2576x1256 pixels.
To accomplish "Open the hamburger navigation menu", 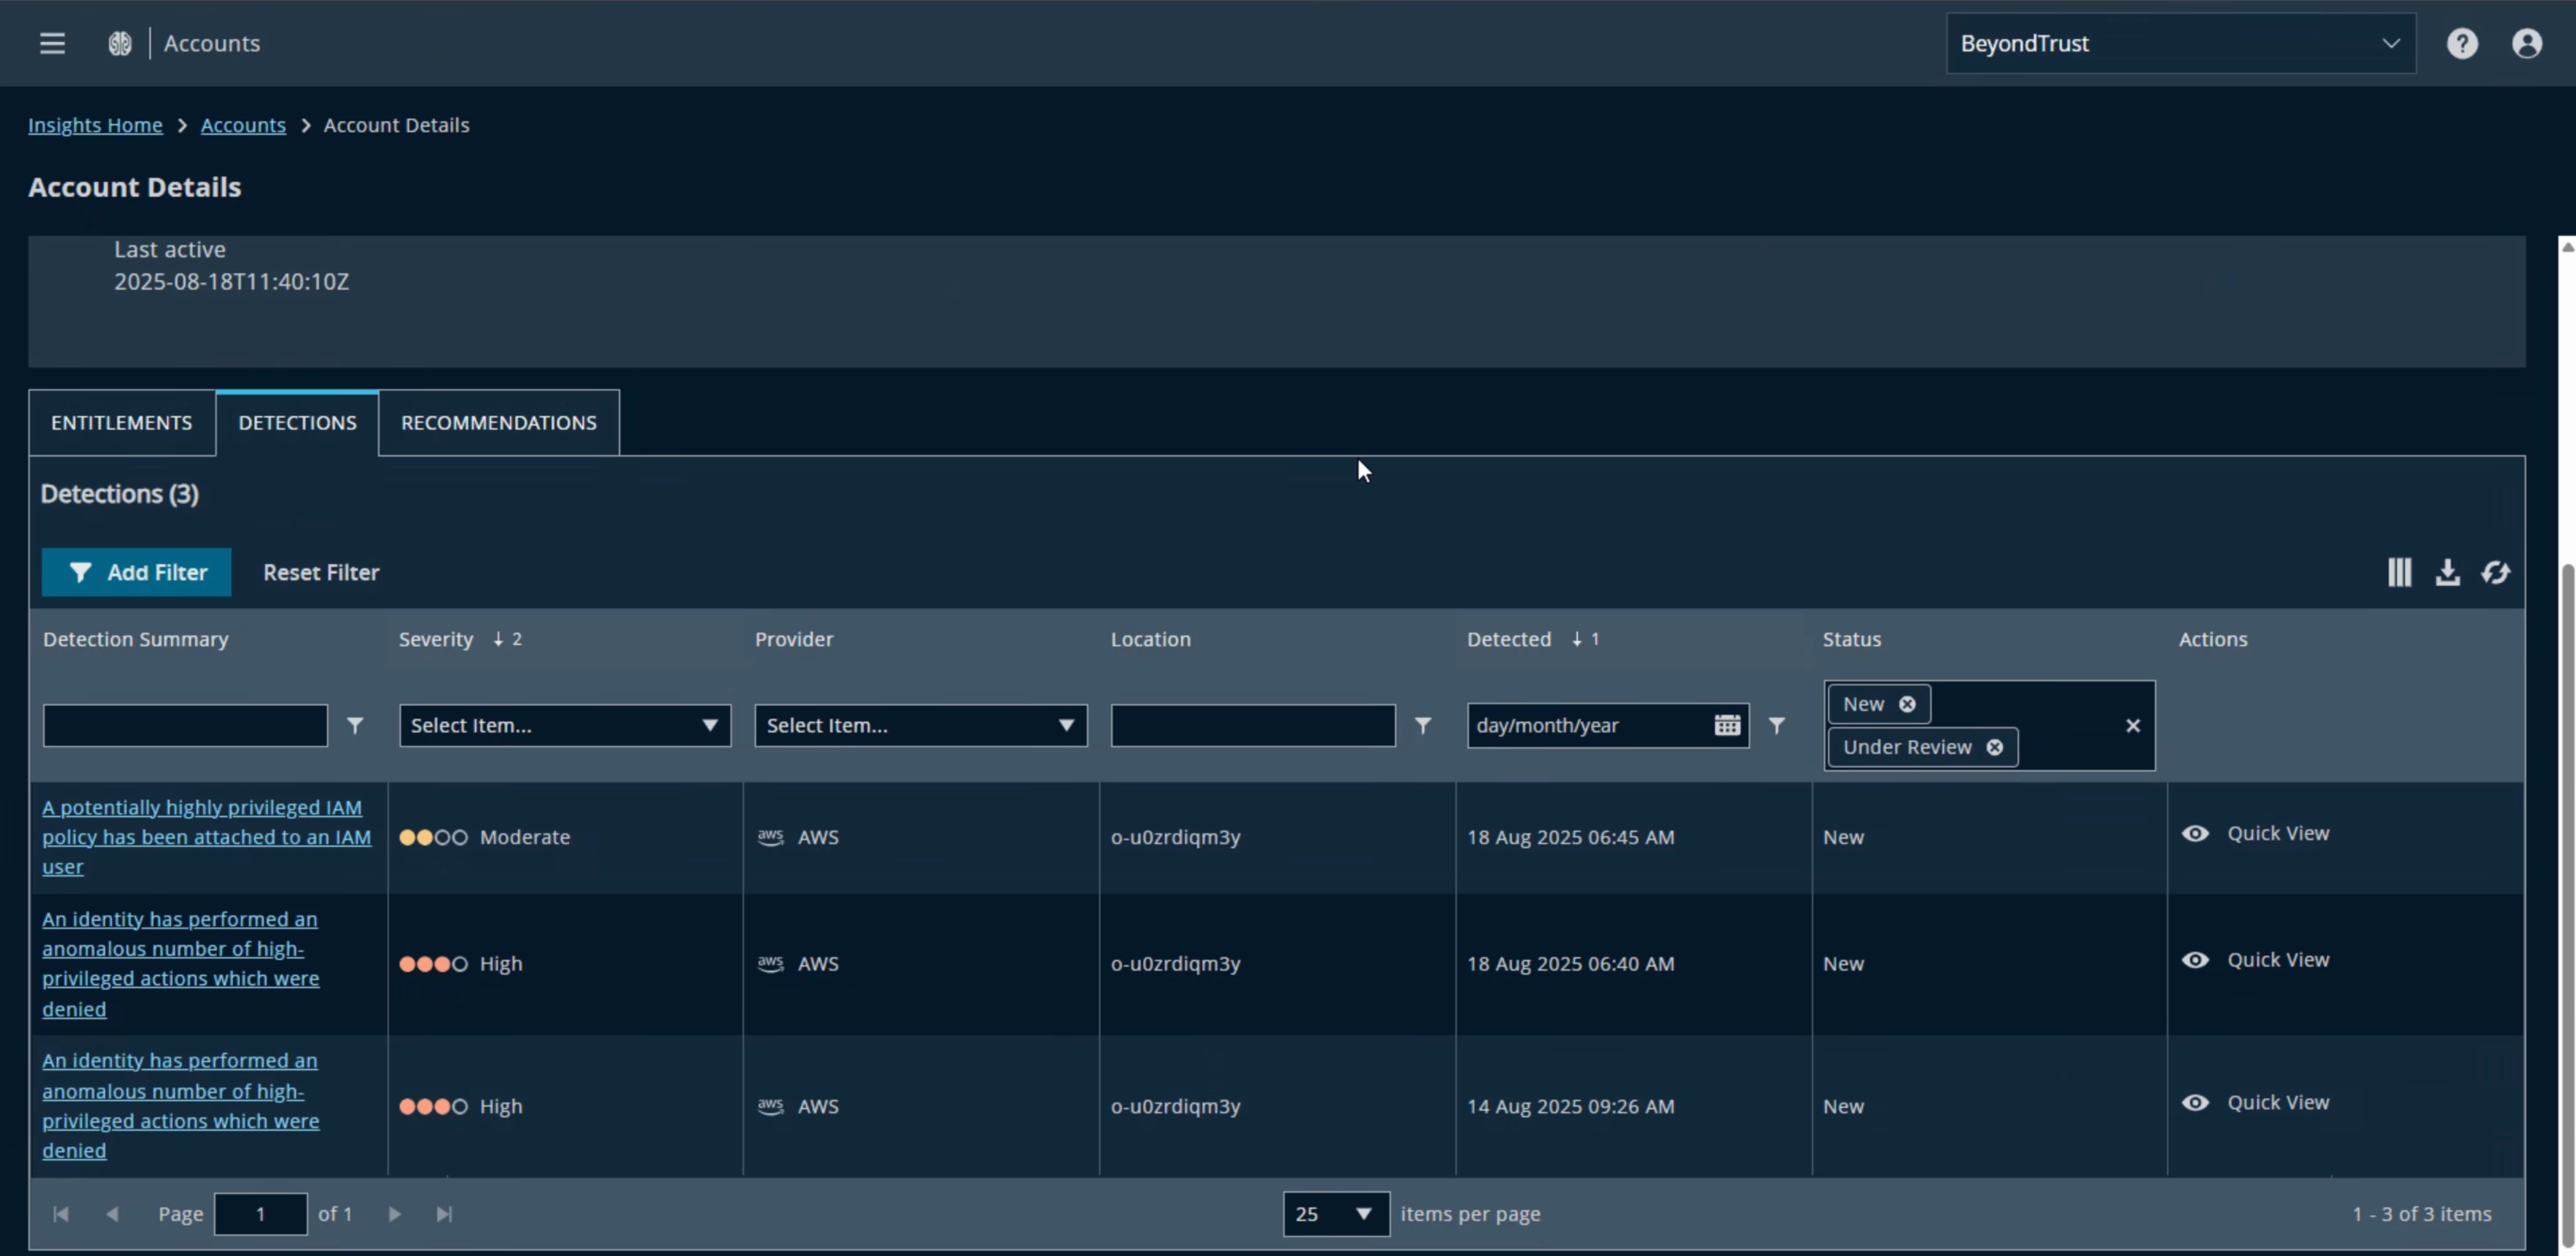I will tap(52, 43).
